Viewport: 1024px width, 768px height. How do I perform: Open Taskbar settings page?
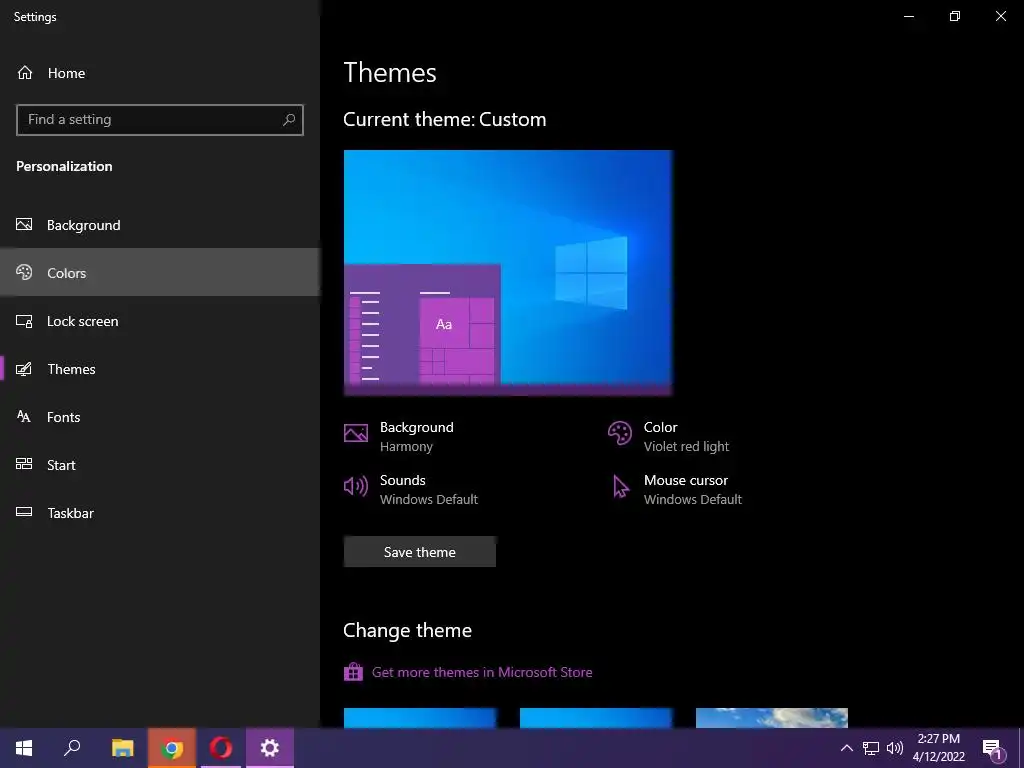(160, 513)
